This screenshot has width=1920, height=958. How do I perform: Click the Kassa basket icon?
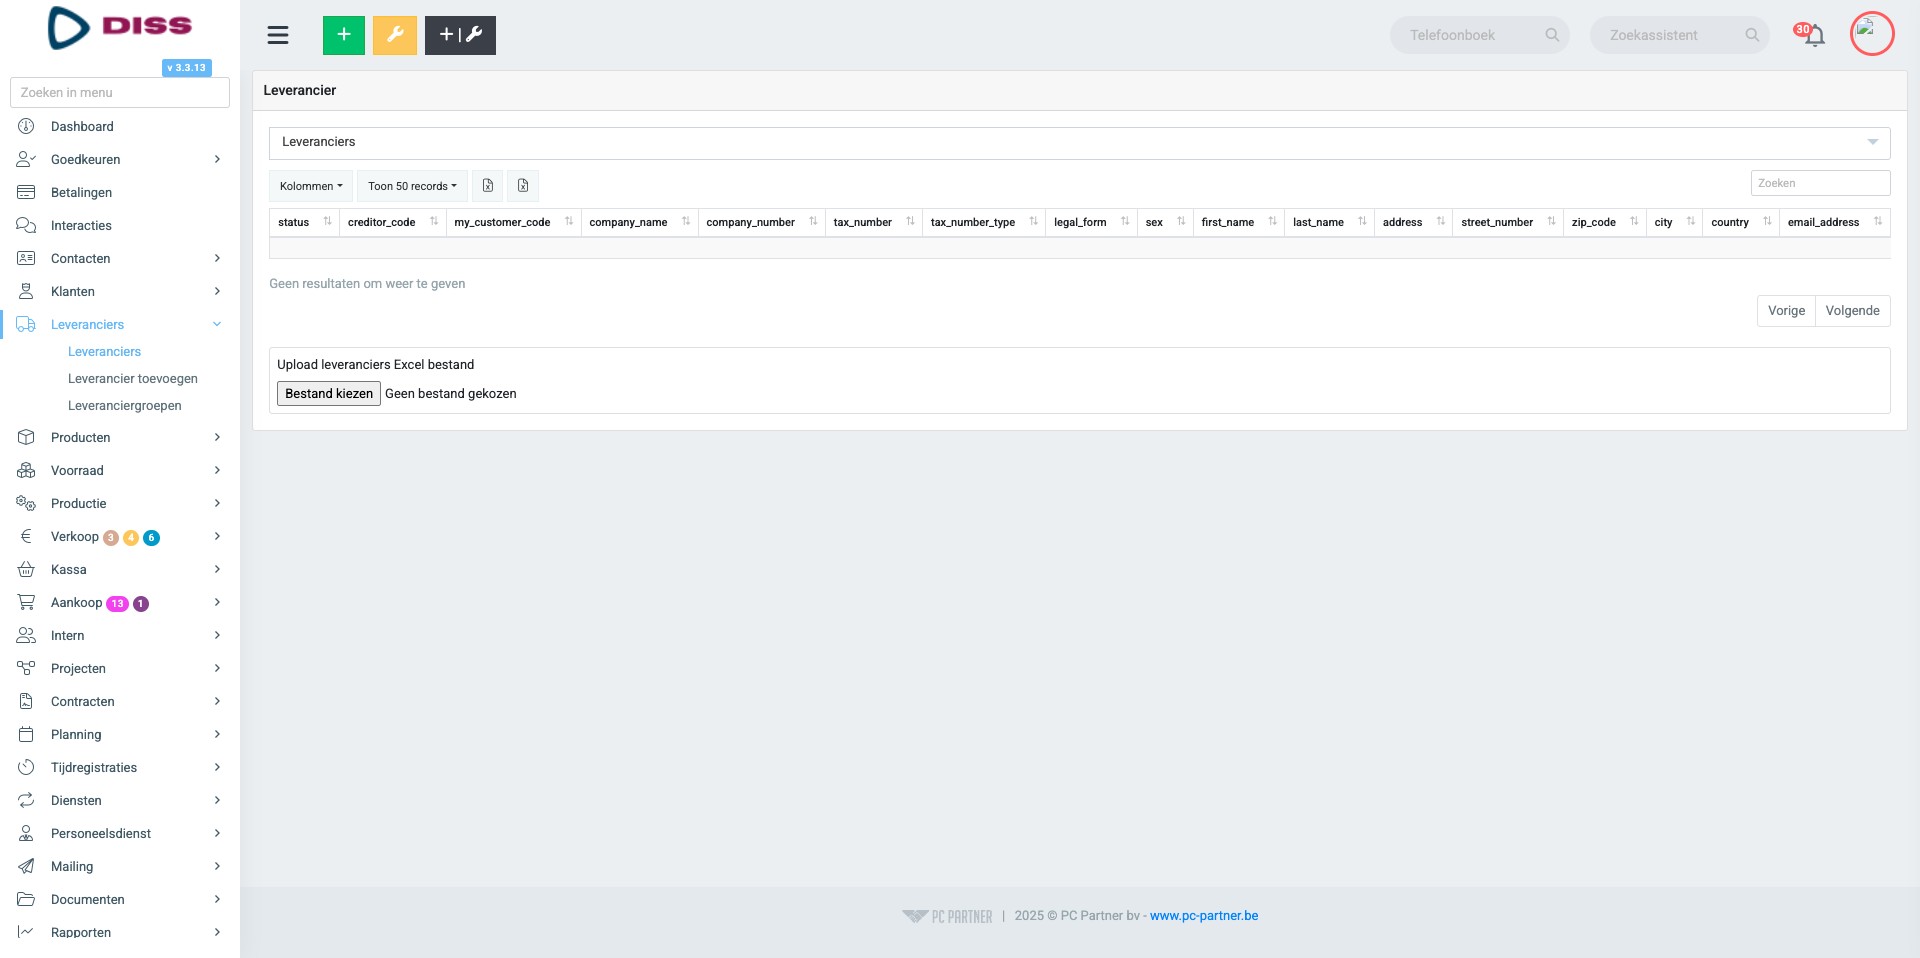(26, 569)
